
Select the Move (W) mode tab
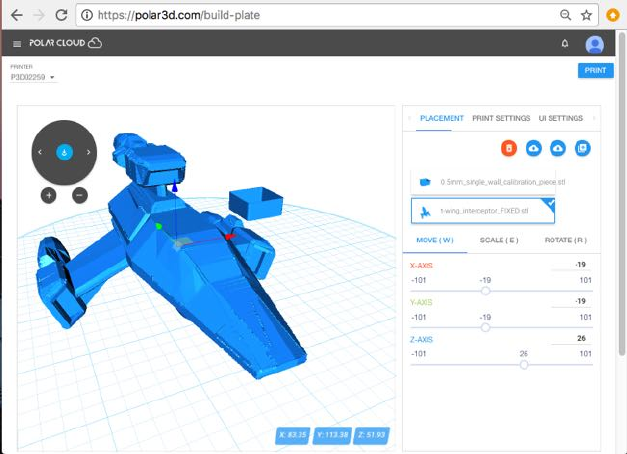point(435,240)
